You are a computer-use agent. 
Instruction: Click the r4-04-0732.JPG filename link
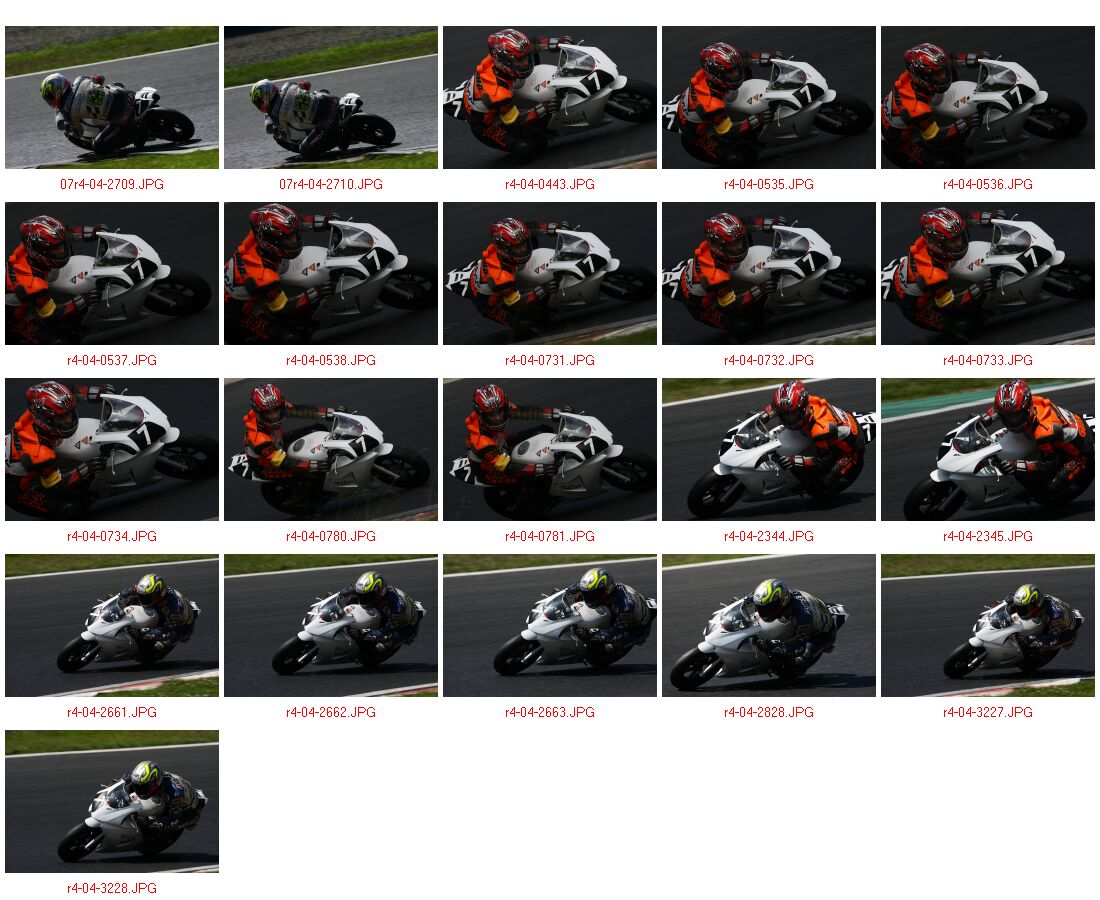tap(768, 361)
